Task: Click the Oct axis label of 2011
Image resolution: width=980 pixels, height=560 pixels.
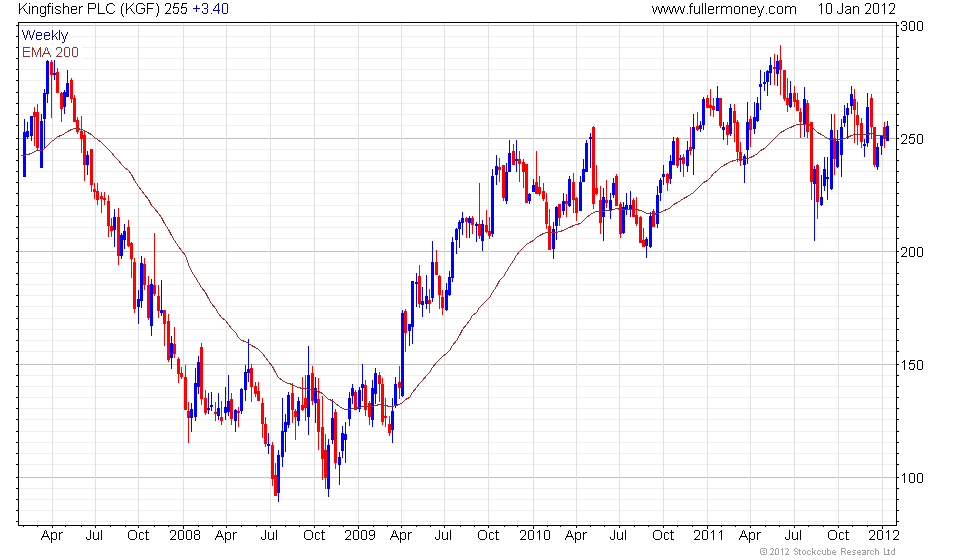Action: click(x=838, y=536)
